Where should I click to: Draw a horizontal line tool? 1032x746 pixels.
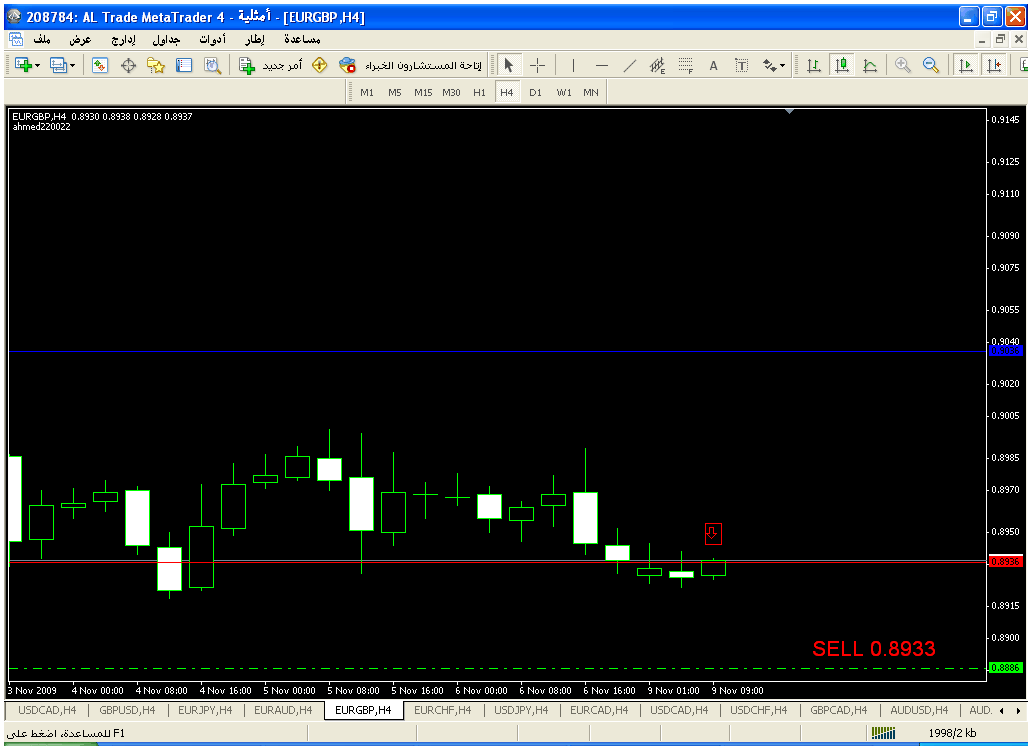602,65
